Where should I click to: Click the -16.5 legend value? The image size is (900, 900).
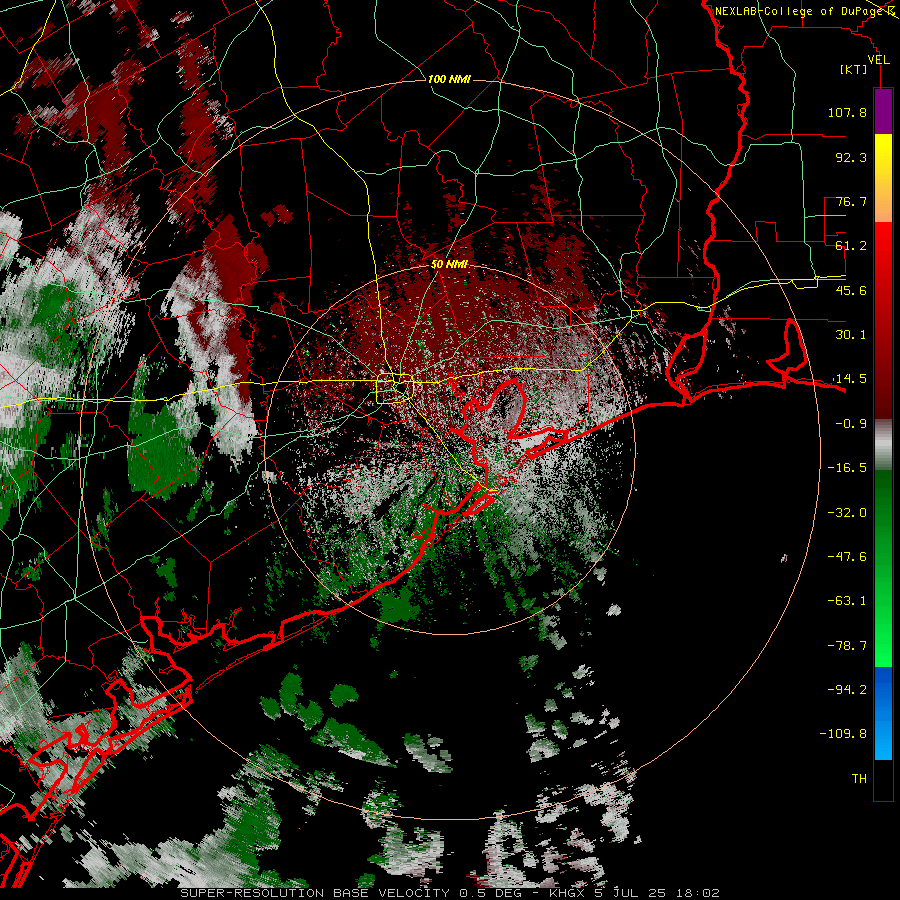coord(847,468)
